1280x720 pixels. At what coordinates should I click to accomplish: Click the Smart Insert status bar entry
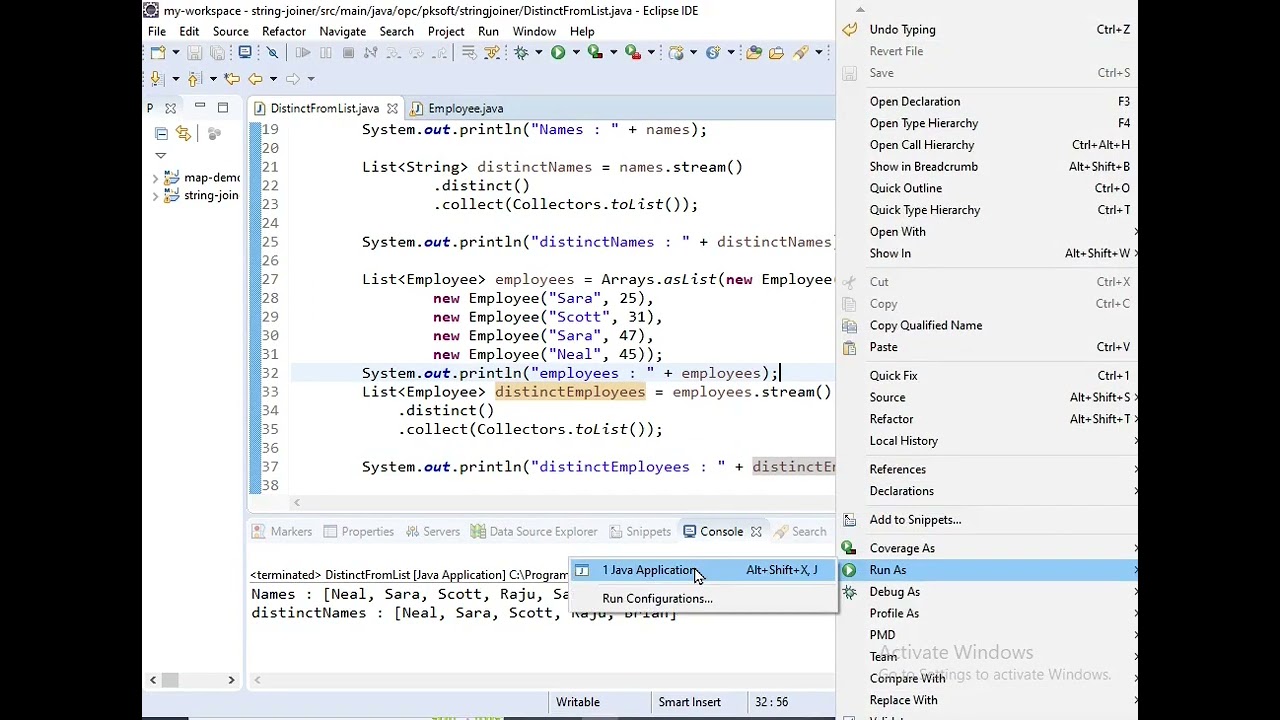[689, 702]
